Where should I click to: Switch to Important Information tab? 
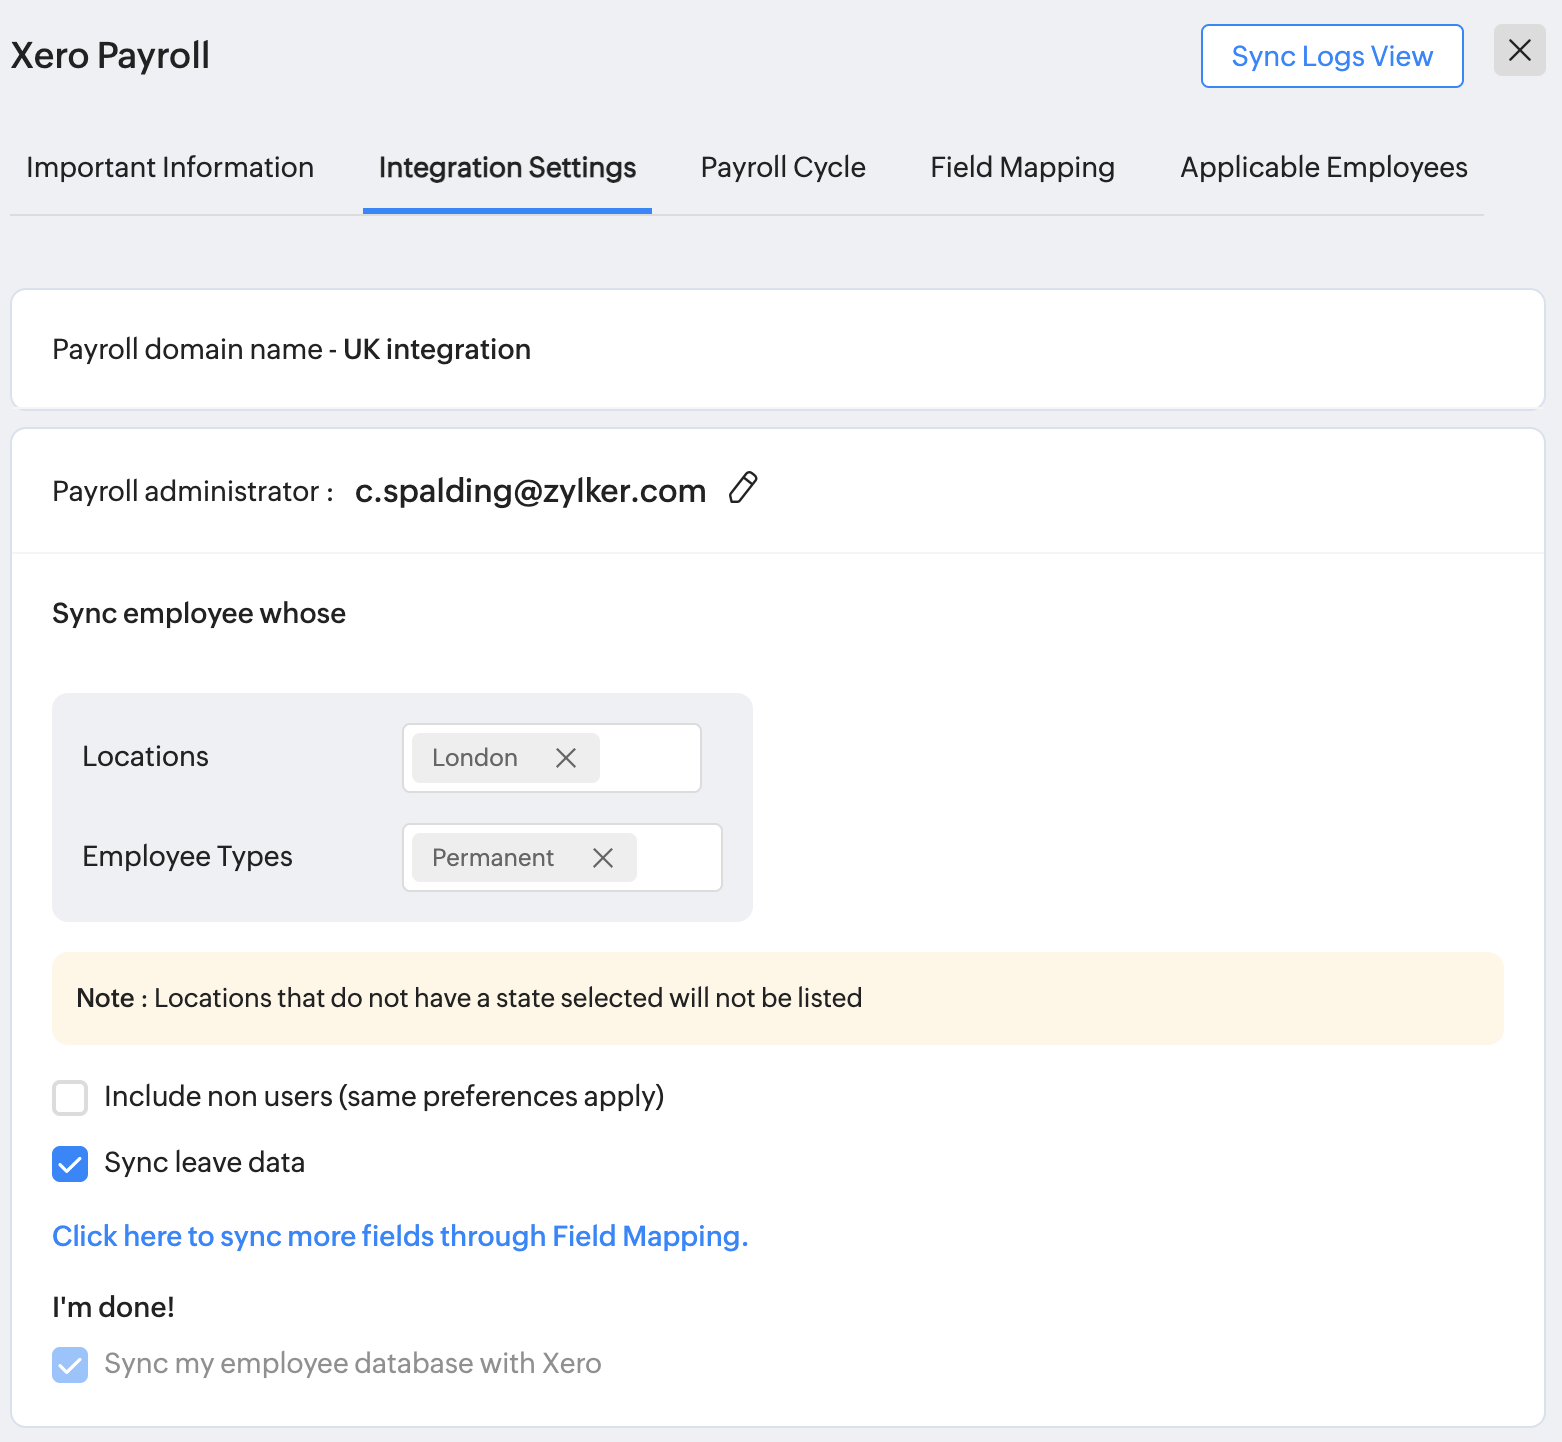tap(170, 167)
